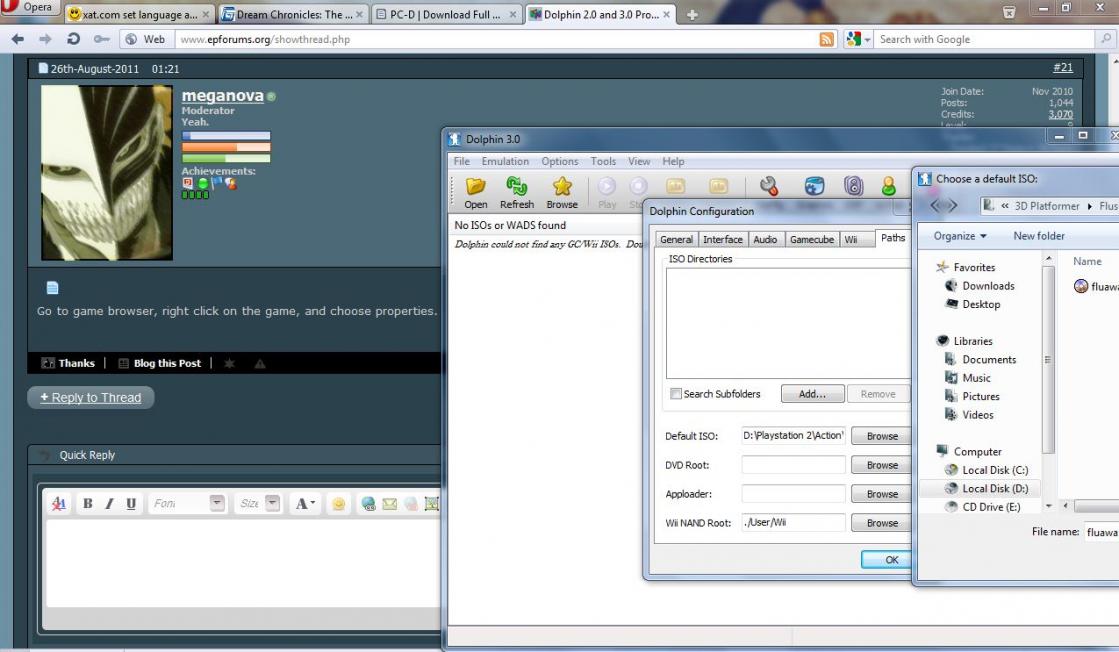The height and width of the screenshot is (652, 1119).
Task: Click Browse button for Apploader
Action: (x=882, y=494)
